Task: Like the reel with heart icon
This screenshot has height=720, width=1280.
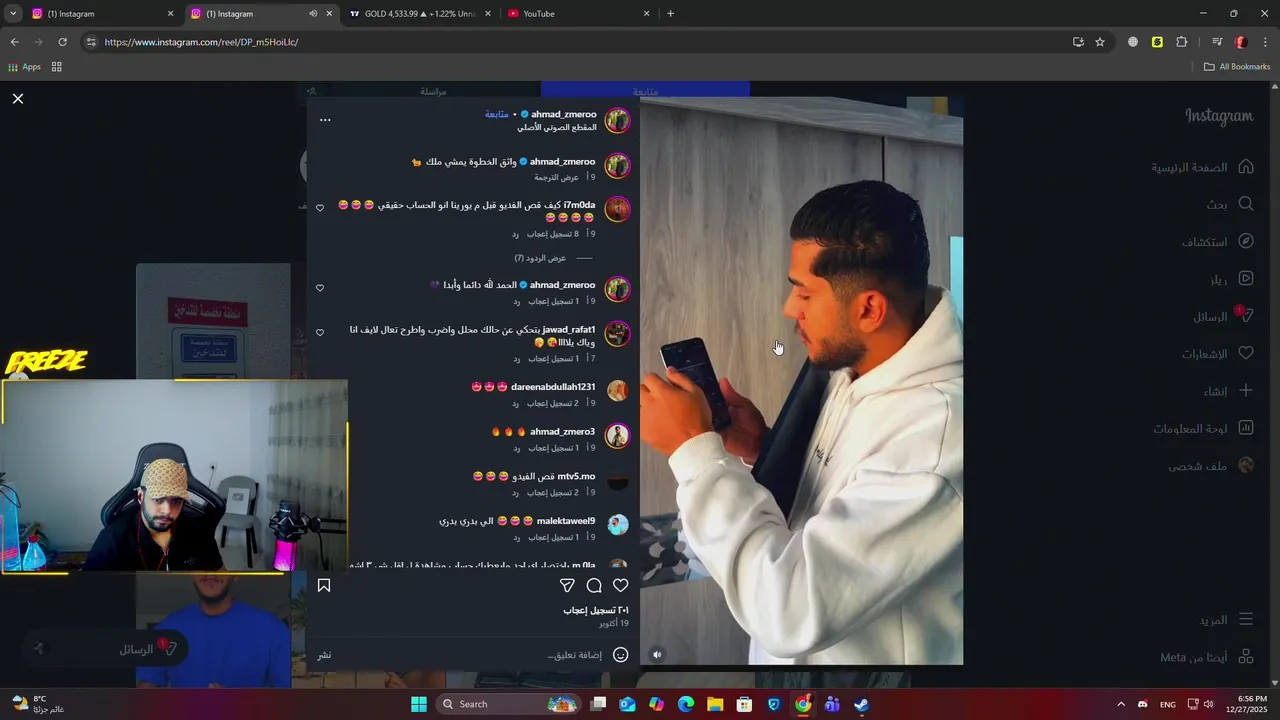Action: pos(620,586)
